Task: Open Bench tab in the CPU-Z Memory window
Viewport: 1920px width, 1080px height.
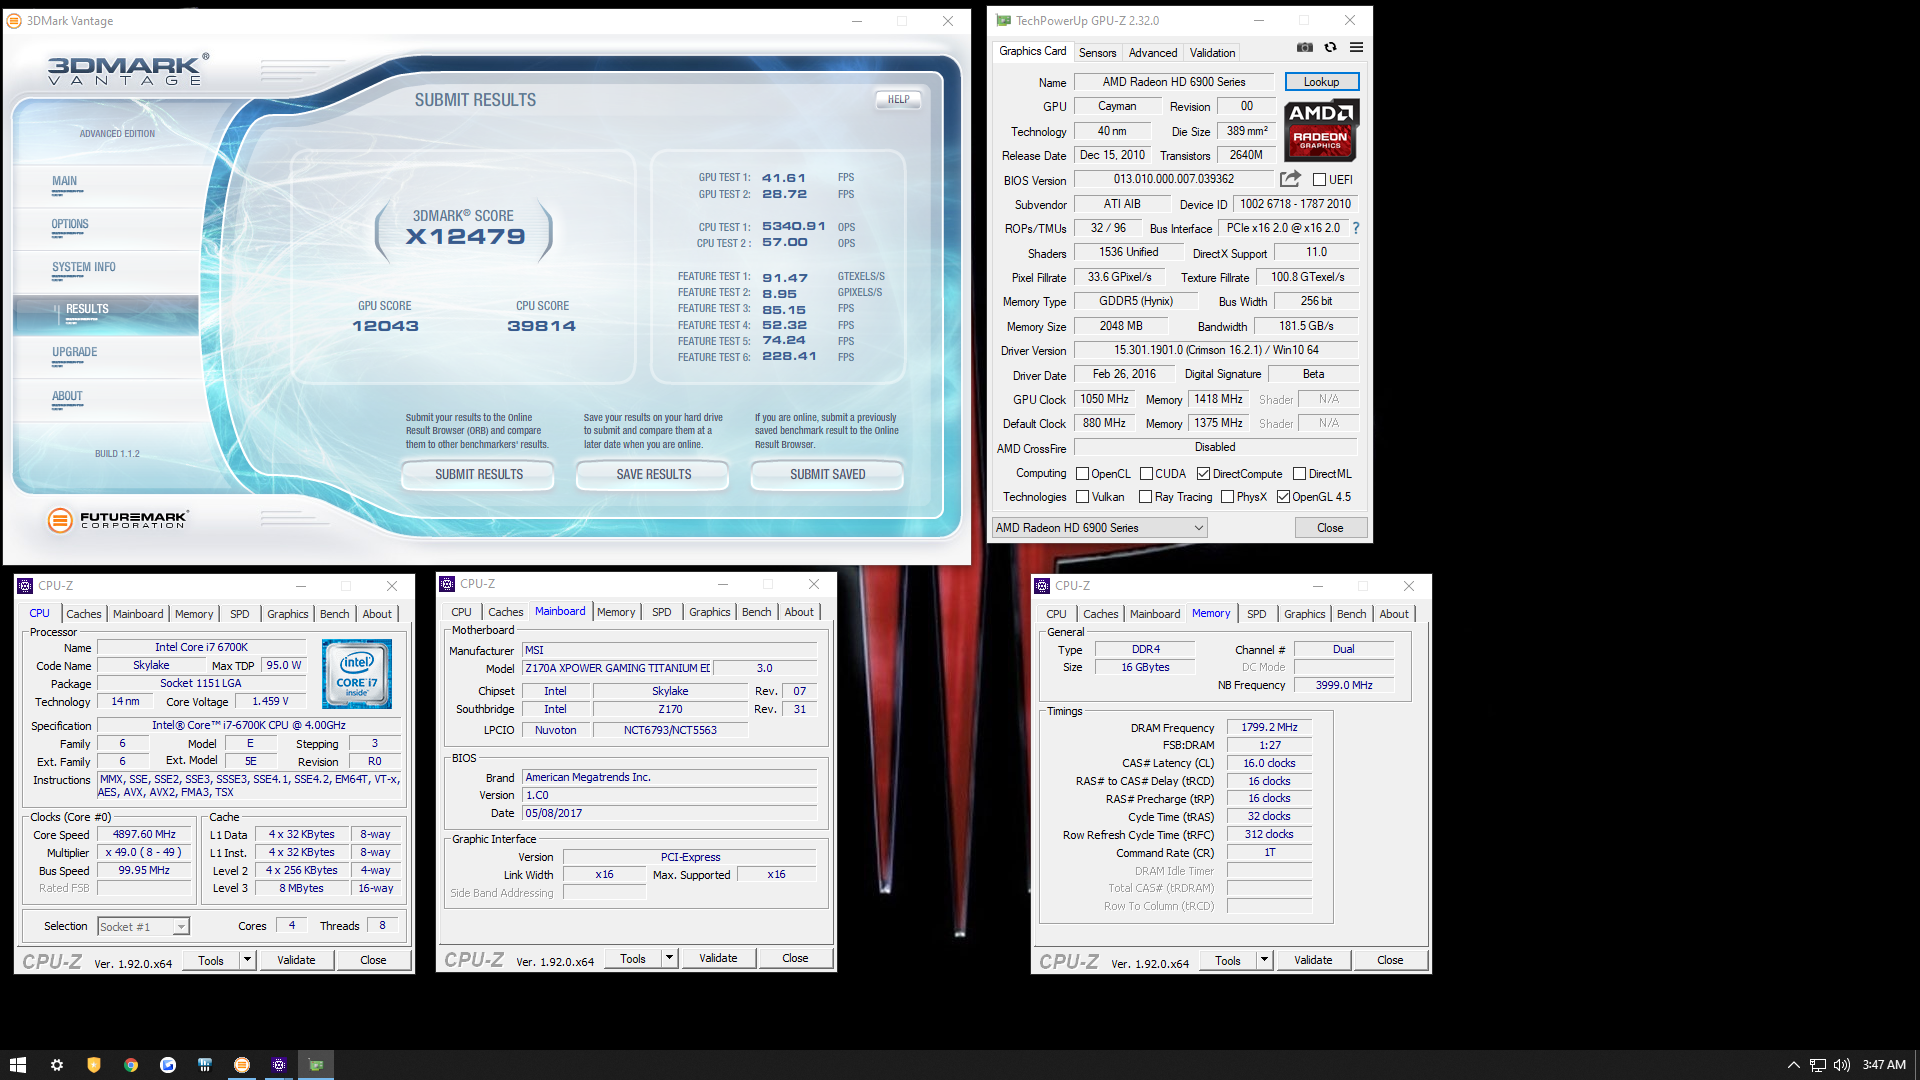Action: tap(1351, 614)
